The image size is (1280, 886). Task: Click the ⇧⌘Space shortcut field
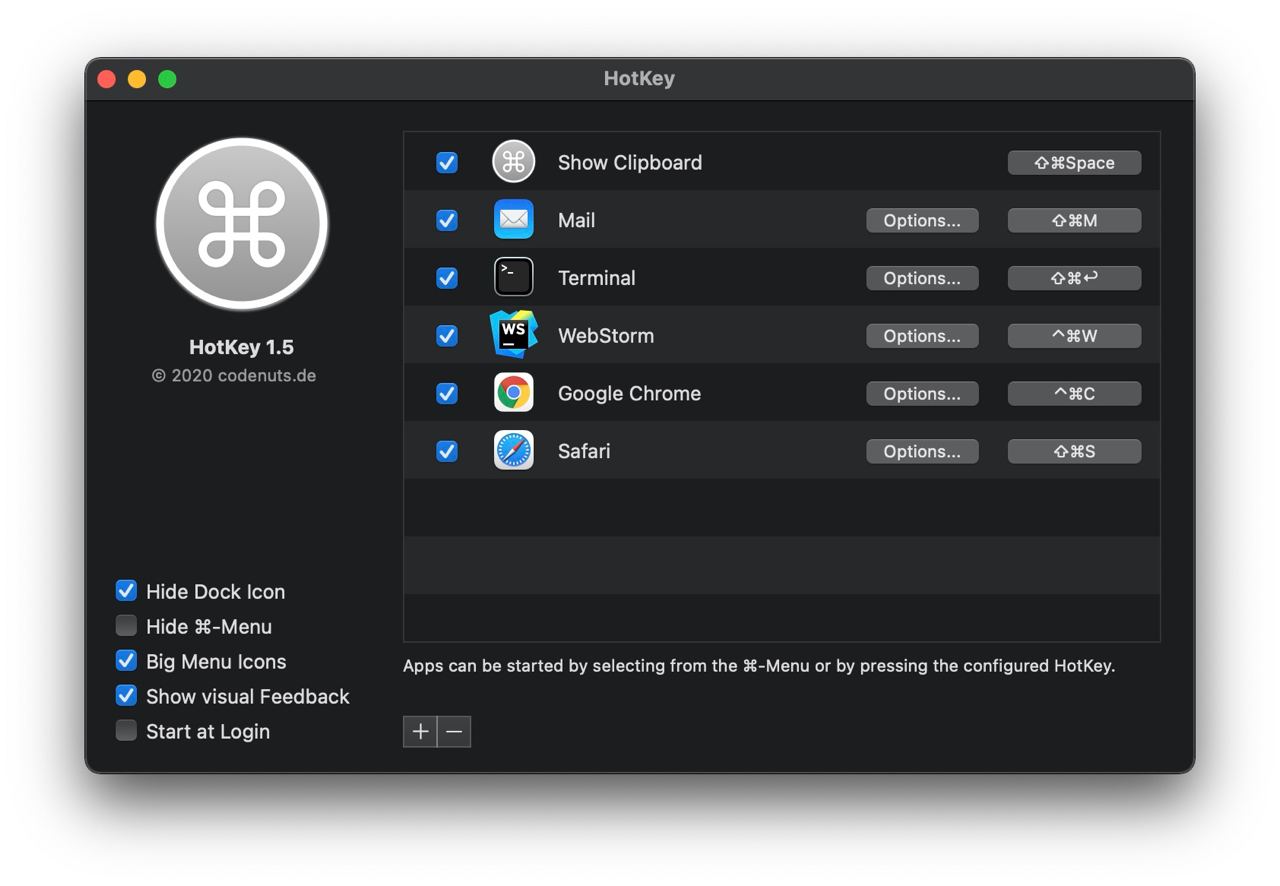1074,162
